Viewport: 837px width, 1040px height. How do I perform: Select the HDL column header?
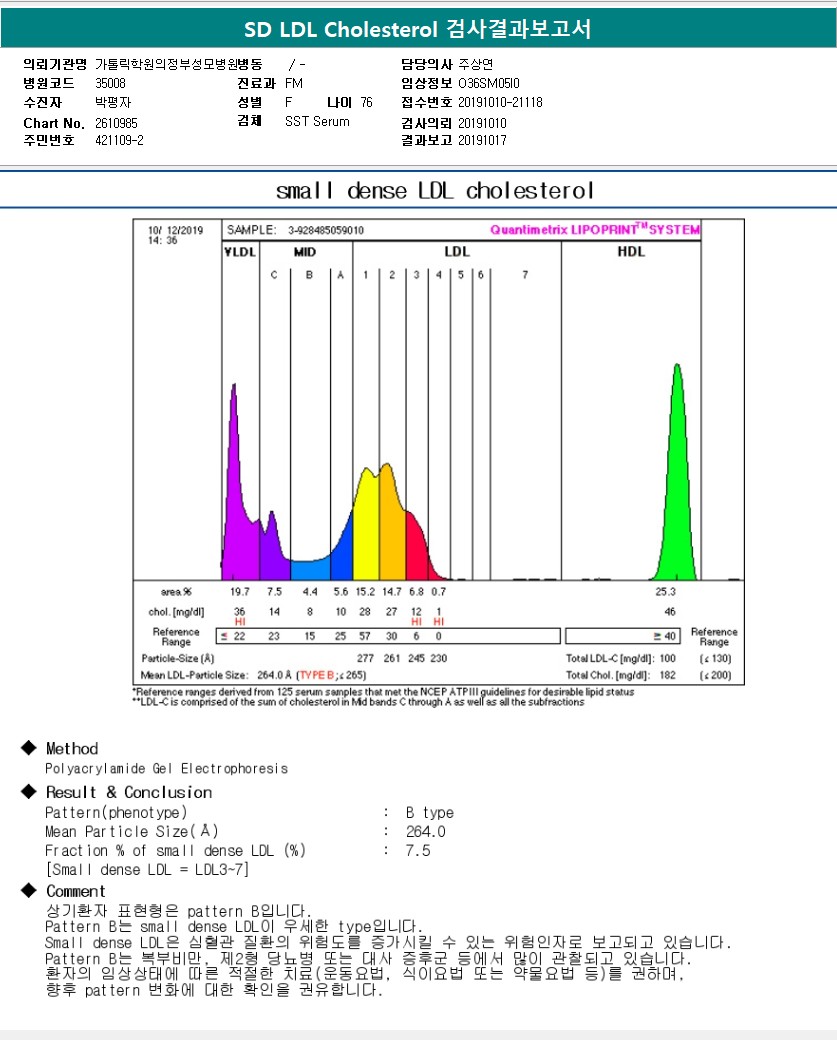pos(632,252)
